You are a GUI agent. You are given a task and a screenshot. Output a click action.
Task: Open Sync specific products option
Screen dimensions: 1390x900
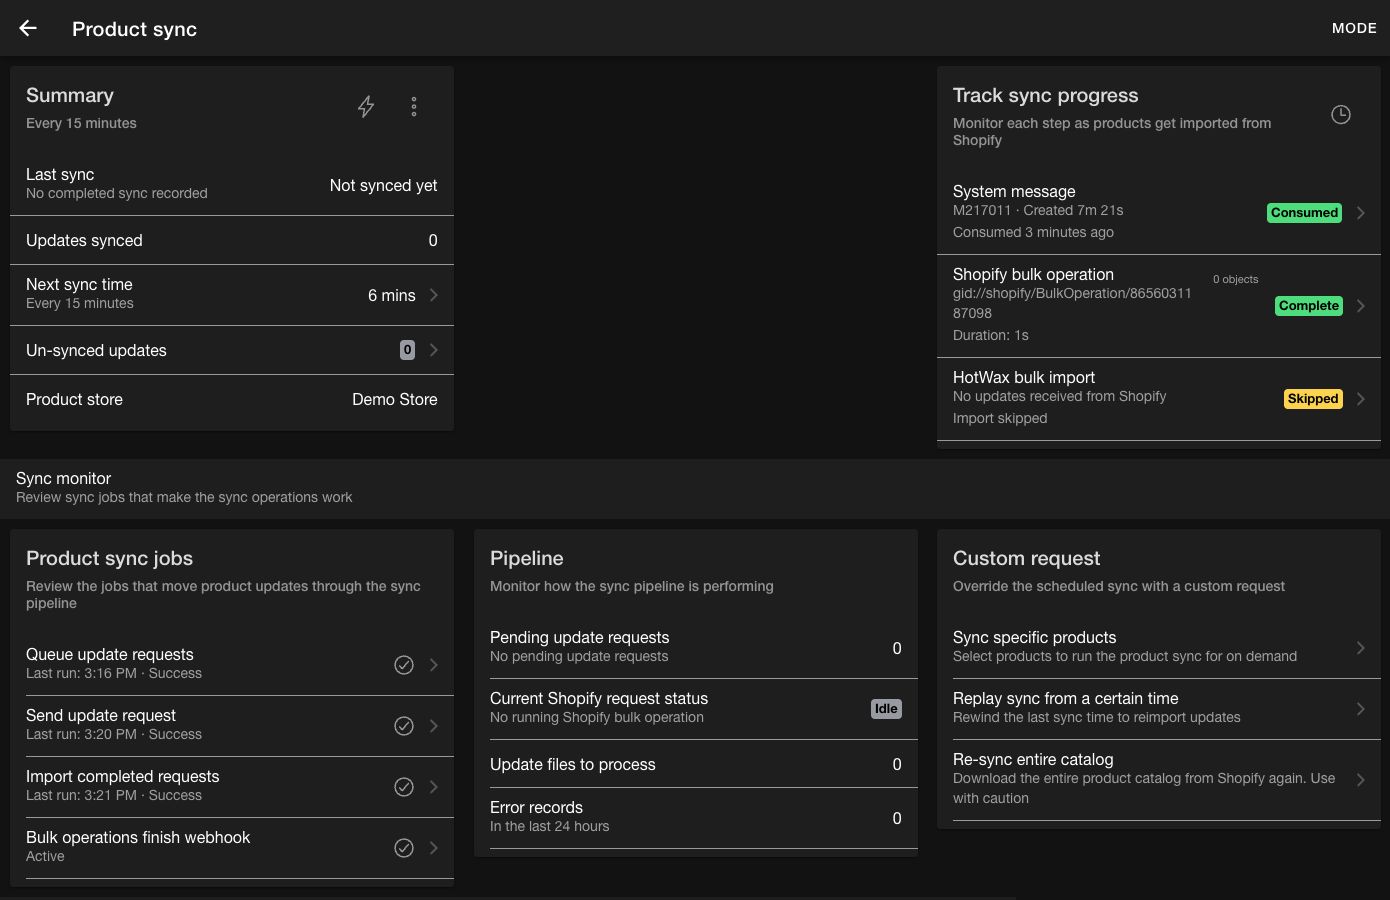(x=1159, y=647)
